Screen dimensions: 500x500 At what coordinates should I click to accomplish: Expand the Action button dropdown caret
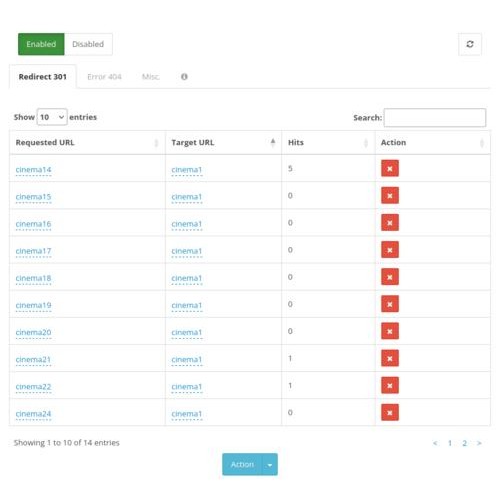[270, 464]
